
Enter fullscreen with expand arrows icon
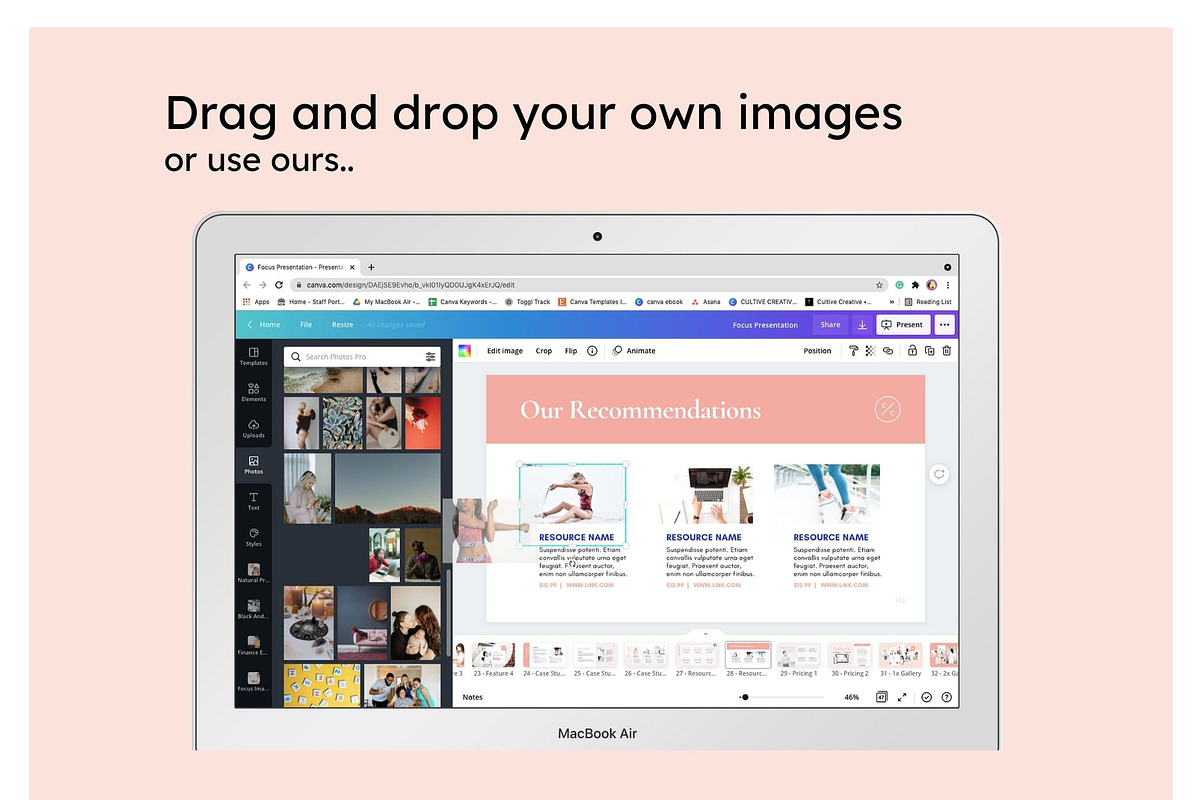[902, 697]
